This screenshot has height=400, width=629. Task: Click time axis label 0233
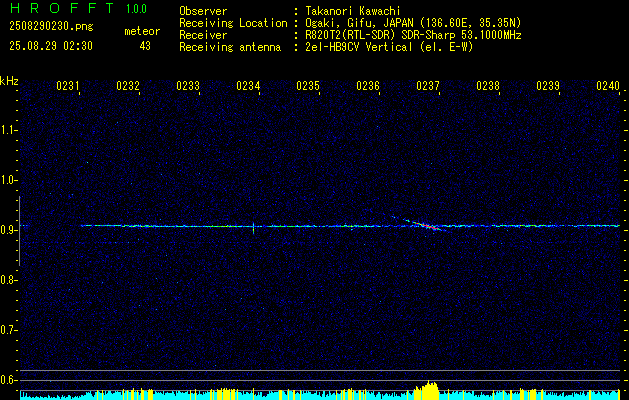point(188,86)
